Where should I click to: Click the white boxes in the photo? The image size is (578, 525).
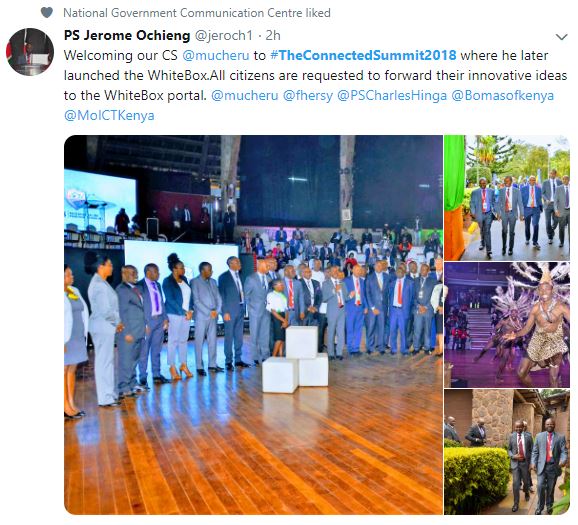(295, 359)
